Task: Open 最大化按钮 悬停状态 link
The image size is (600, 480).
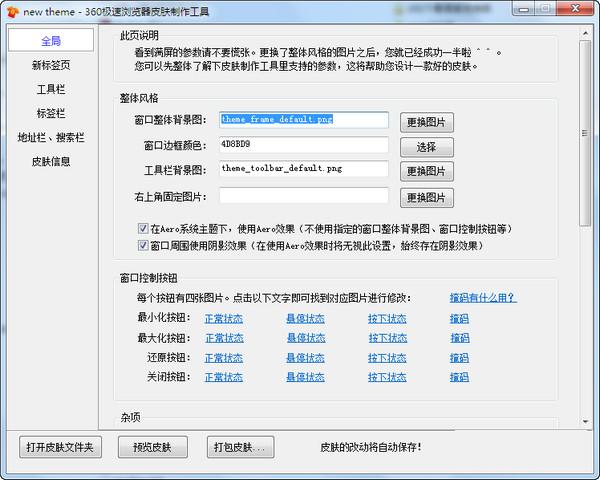Action: click(306, 338)
